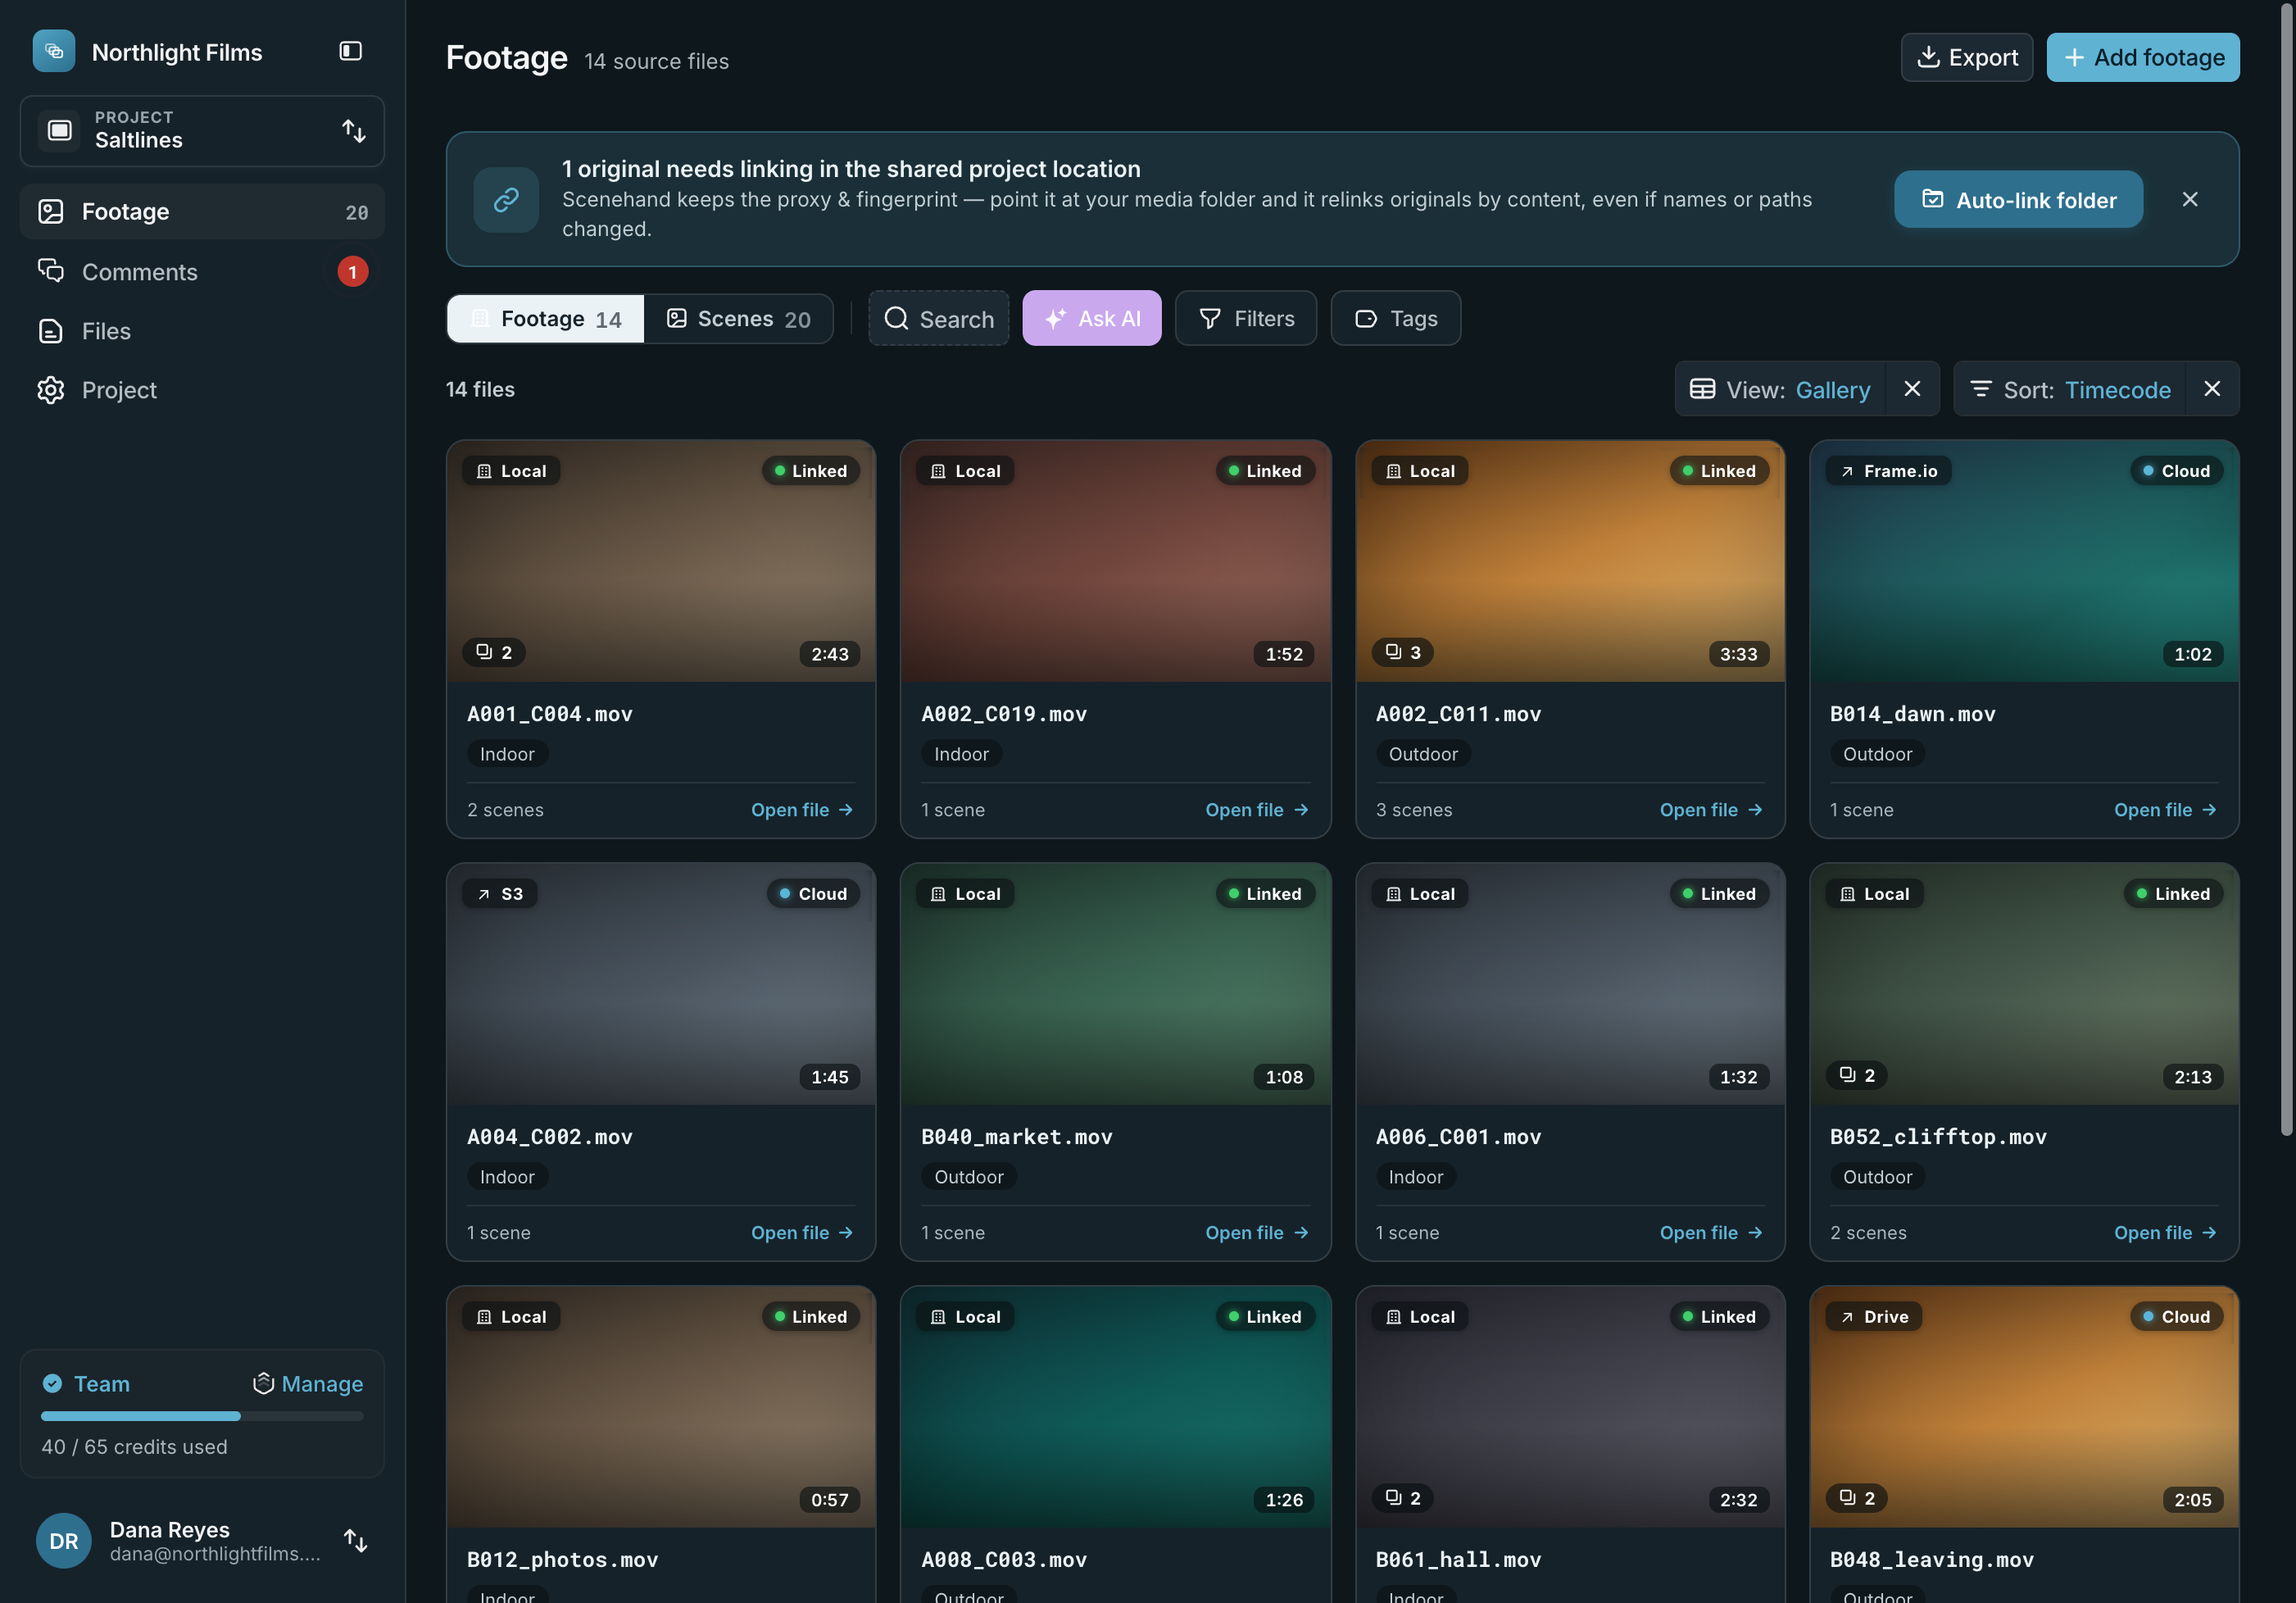
Task: Dismiss the linking banner
Action: coord(2190,200)
